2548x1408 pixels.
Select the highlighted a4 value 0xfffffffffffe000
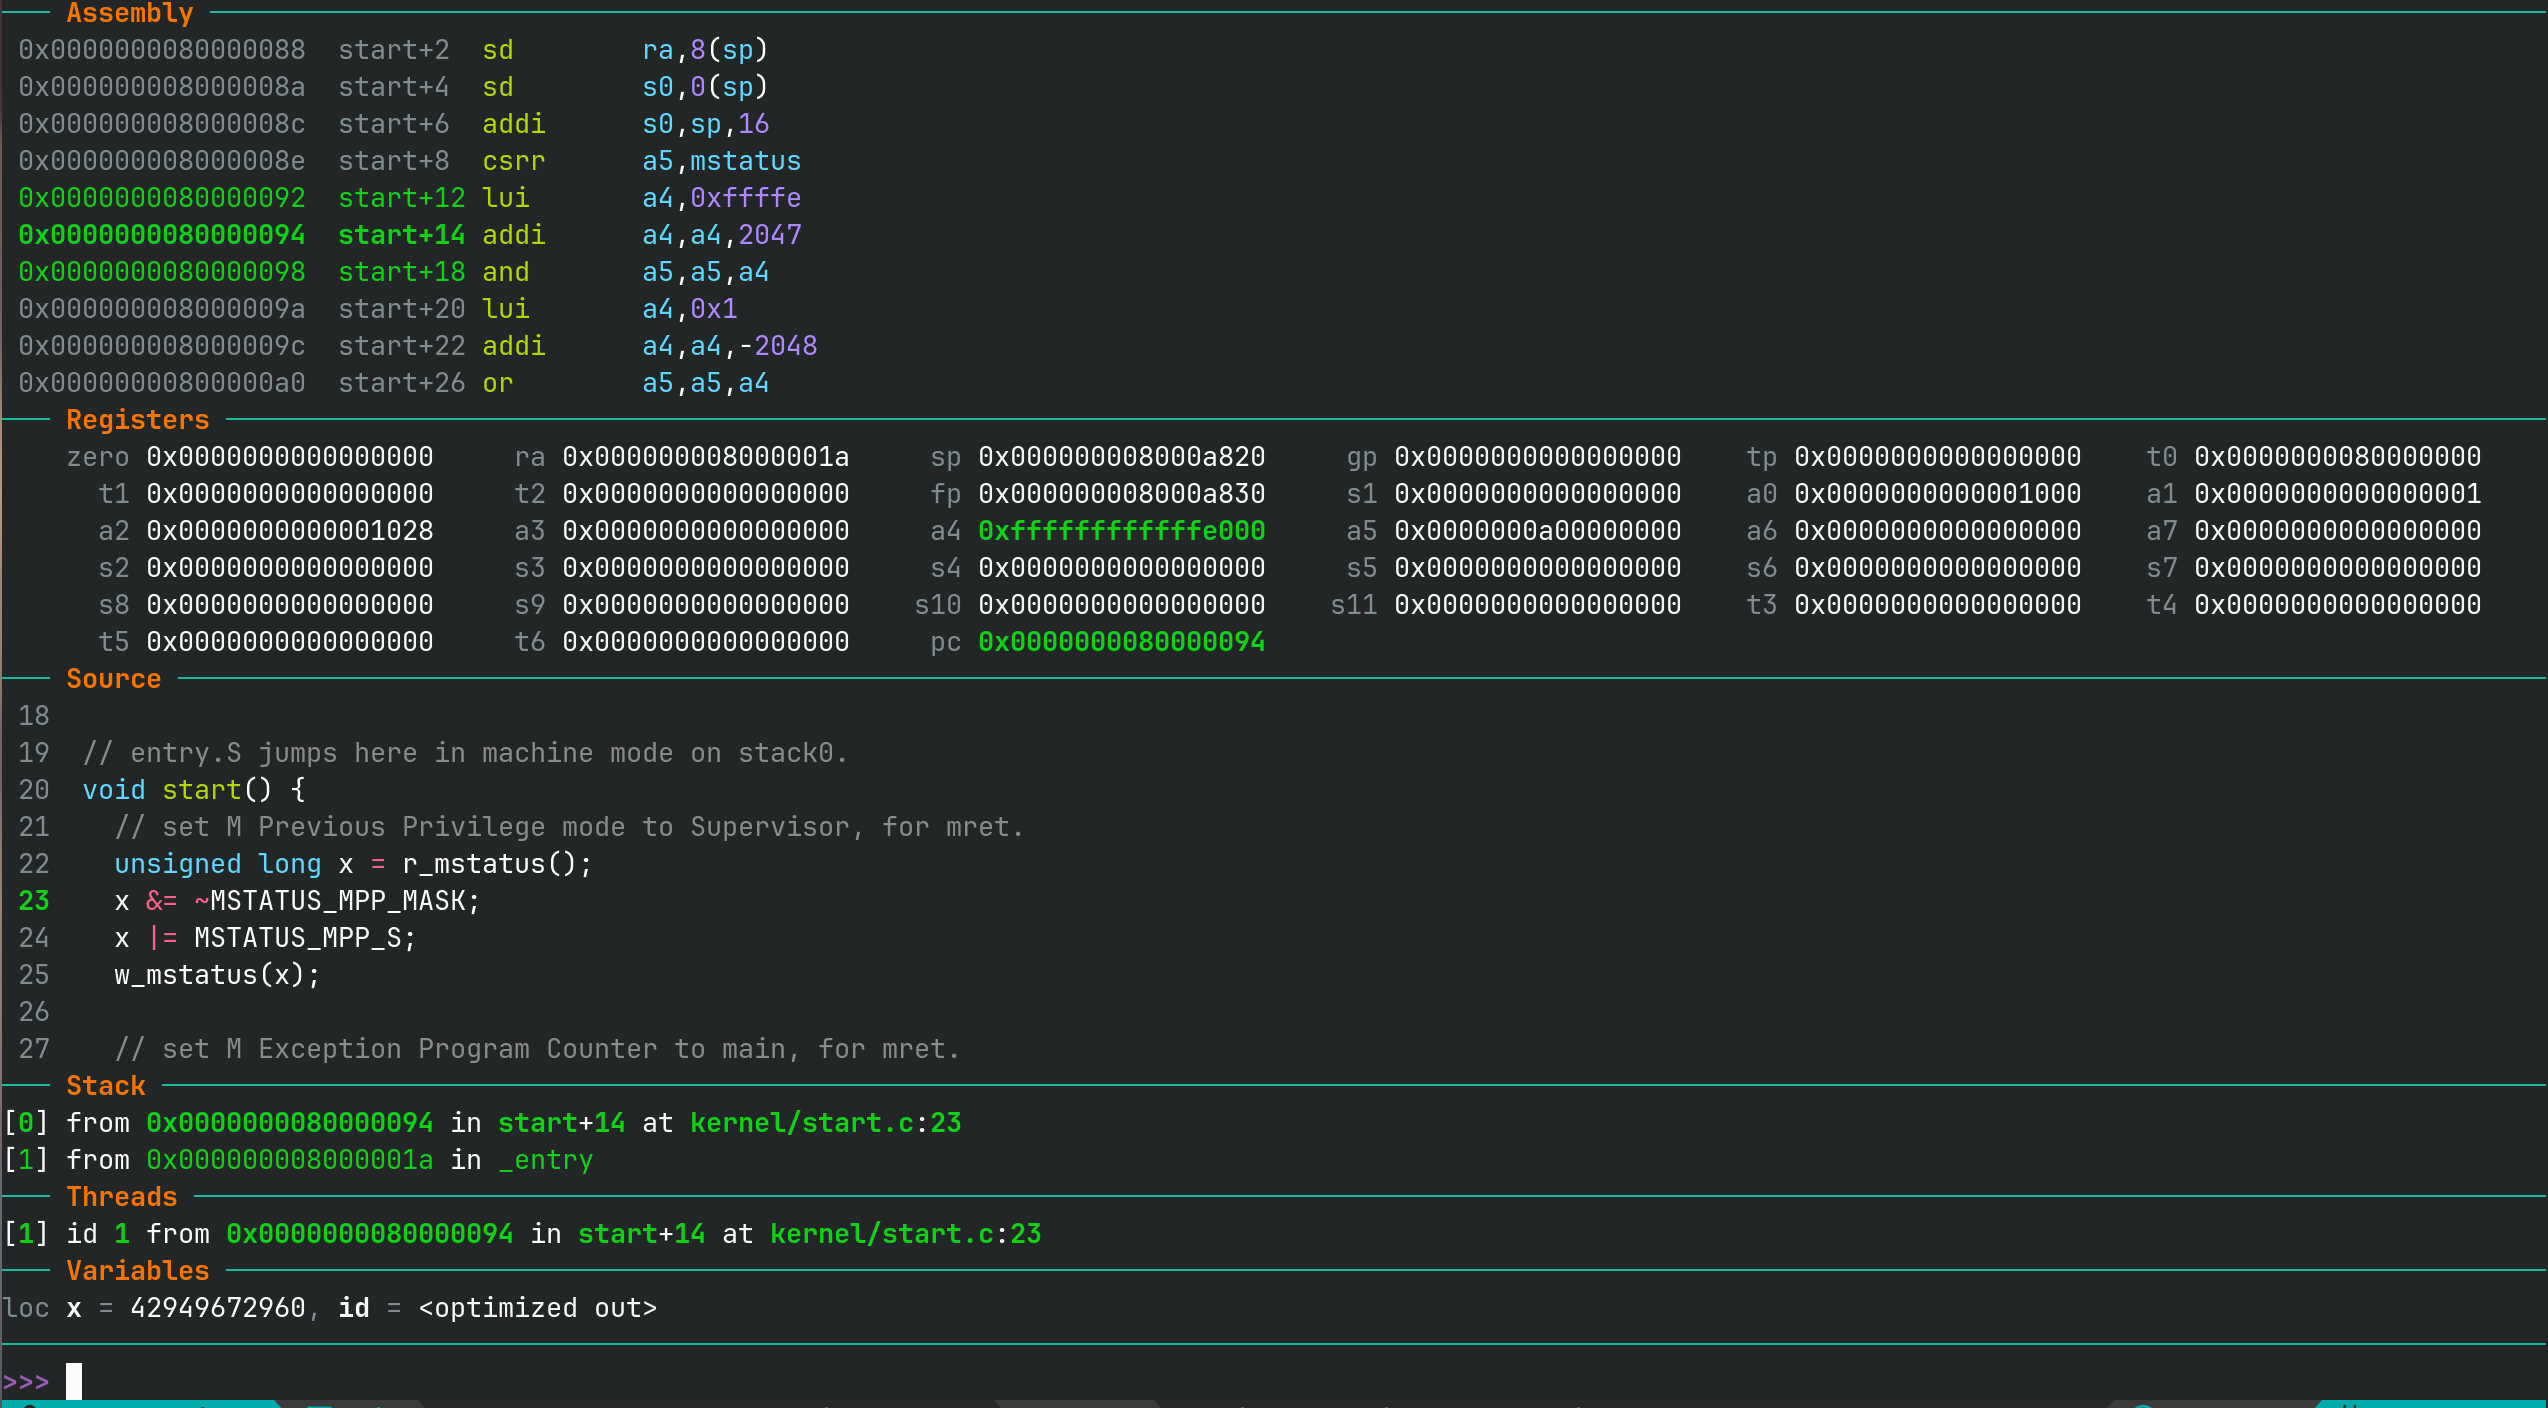coord(1122,531)
